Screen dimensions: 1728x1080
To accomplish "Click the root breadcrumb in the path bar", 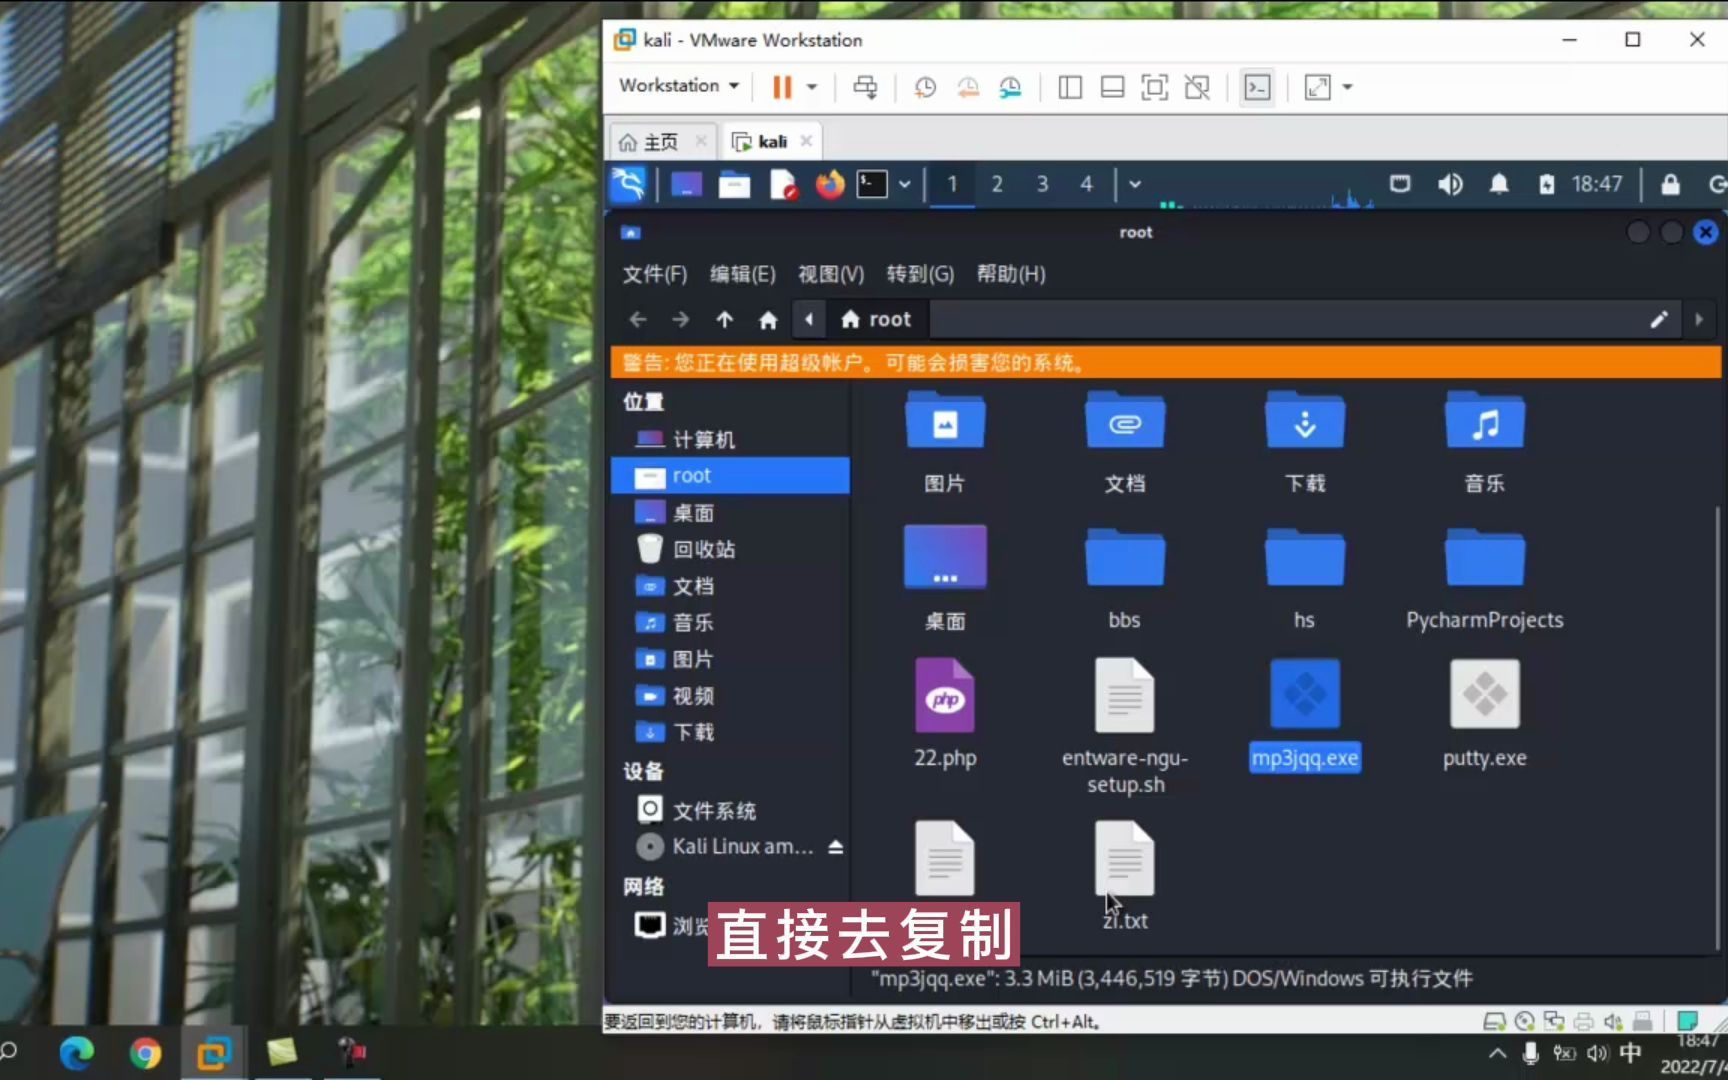I will (x=876, y=318).
